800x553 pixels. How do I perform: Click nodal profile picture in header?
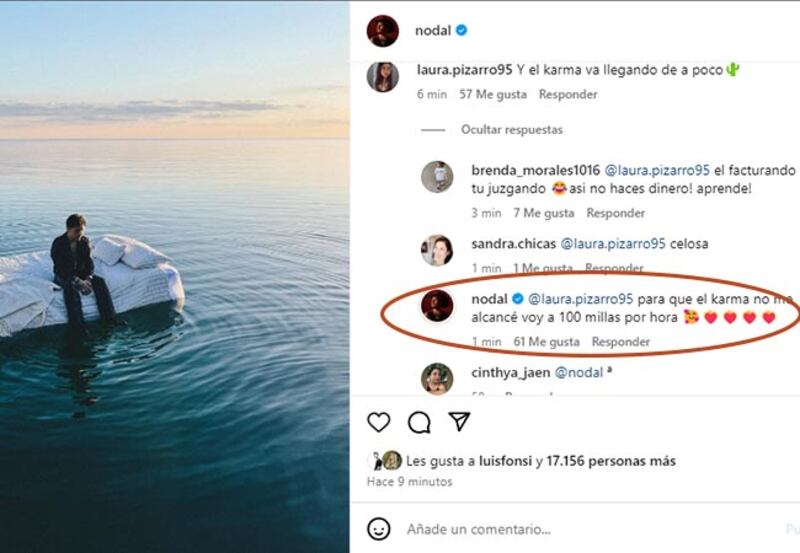tap(383, 31)
